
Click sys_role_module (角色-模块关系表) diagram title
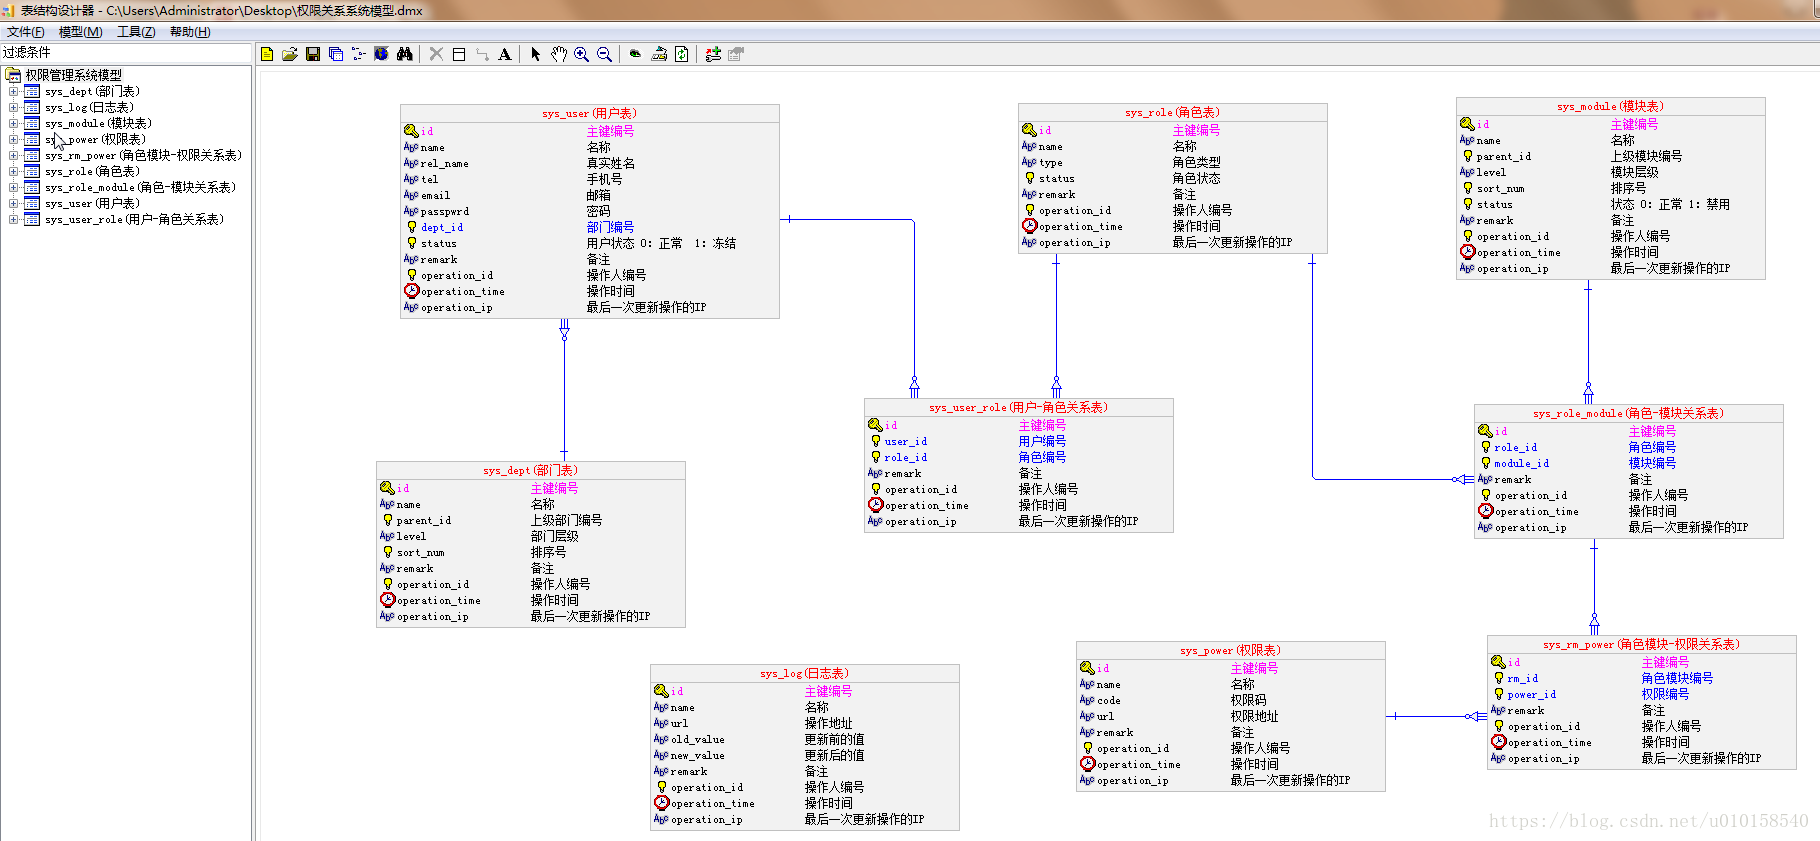pyautogui.click(x=1628, y=413)
